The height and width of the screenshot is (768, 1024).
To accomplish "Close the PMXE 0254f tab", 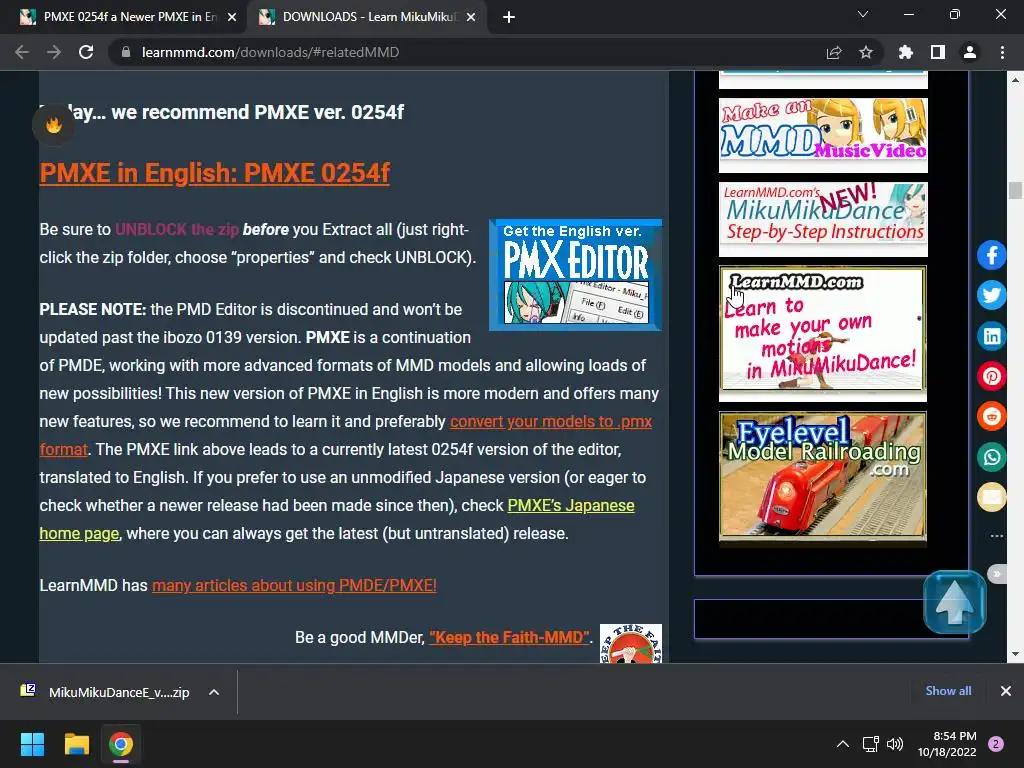I will tap(232, 17).
